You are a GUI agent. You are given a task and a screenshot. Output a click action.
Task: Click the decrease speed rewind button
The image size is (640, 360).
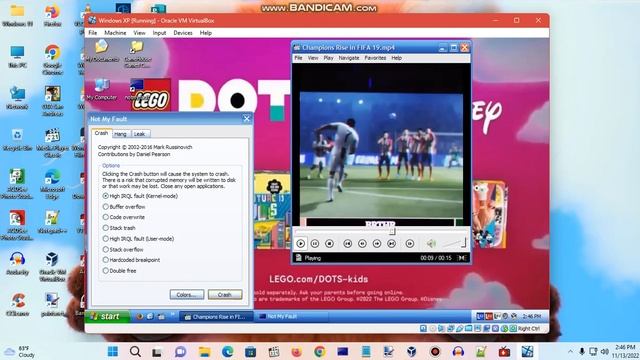(x=362, y=244)
